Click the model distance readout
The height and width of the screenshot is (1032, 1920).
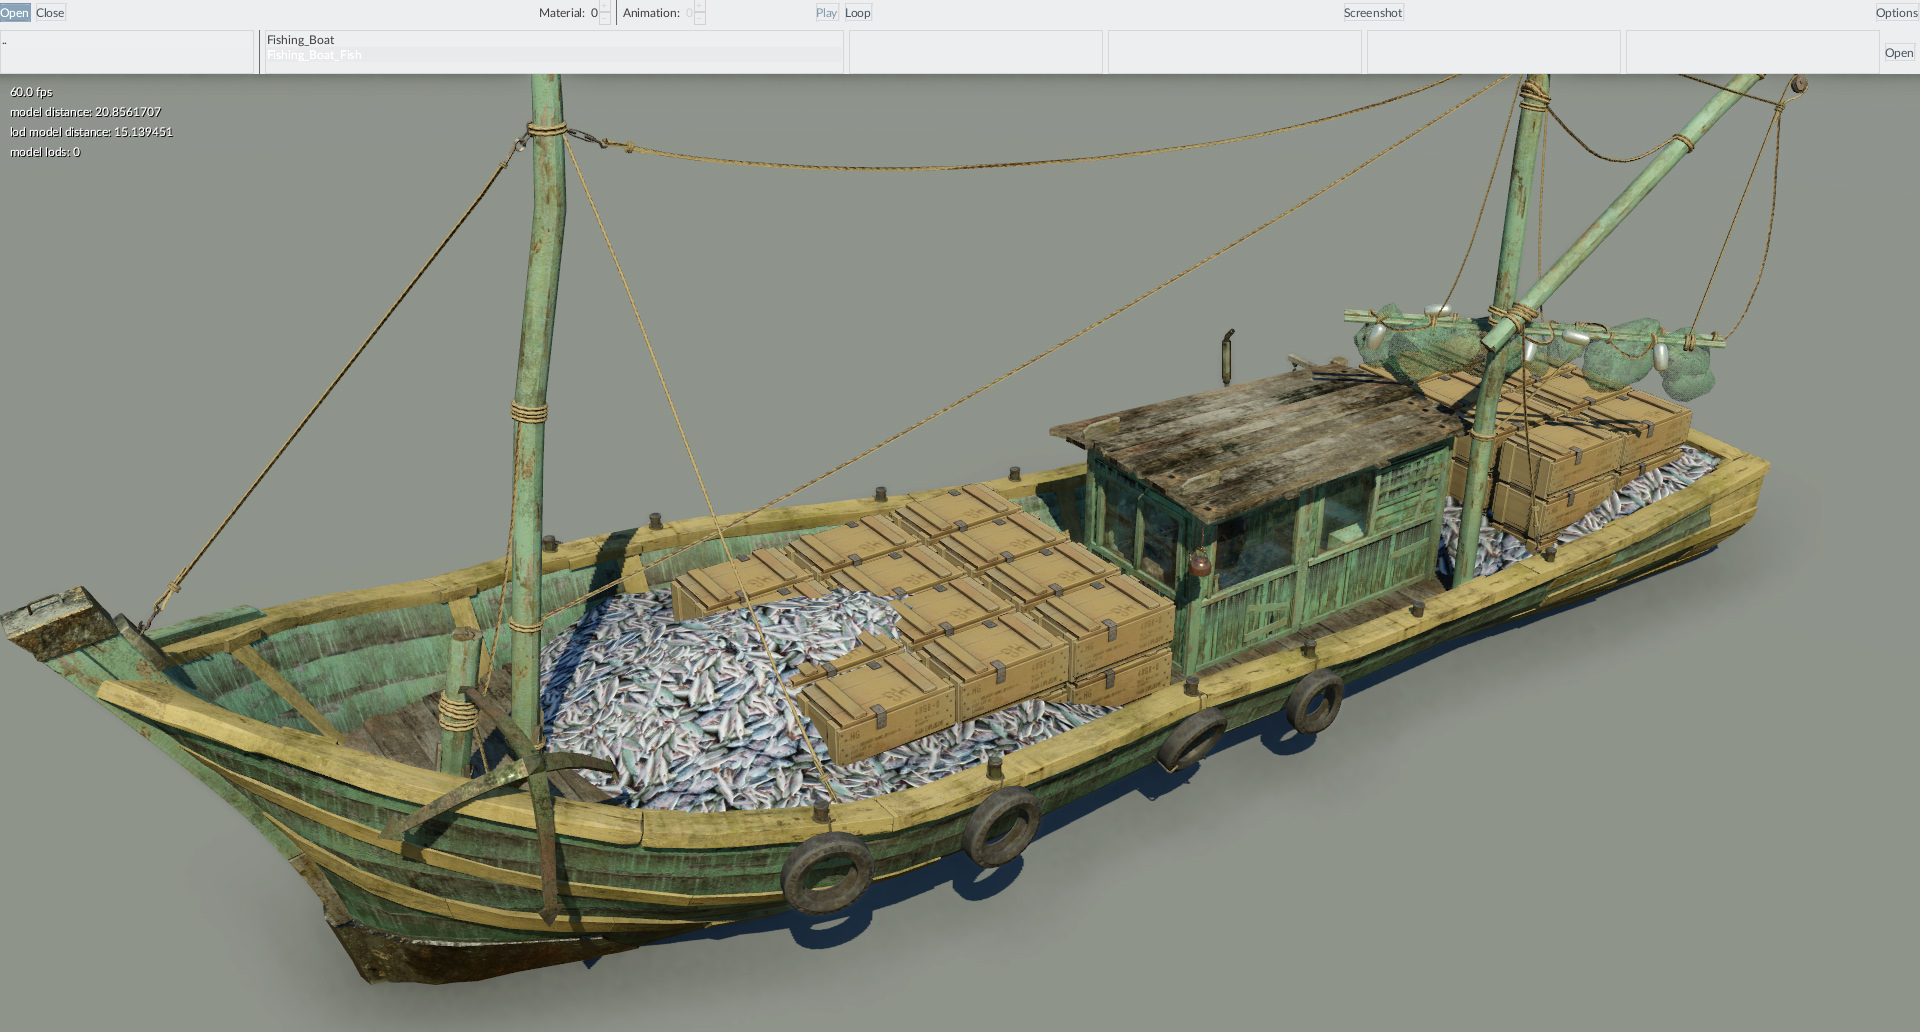pyautogui.click(x=86, y=112)
